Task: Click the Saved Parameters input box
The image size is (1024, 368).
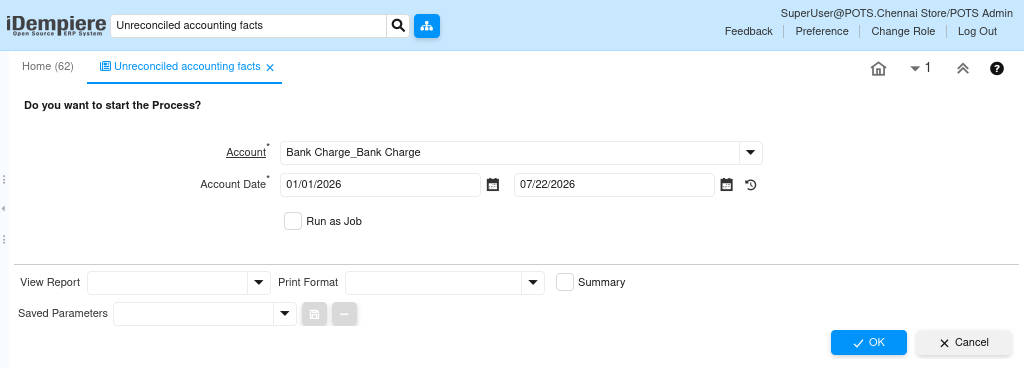Action: click(194, 314)
